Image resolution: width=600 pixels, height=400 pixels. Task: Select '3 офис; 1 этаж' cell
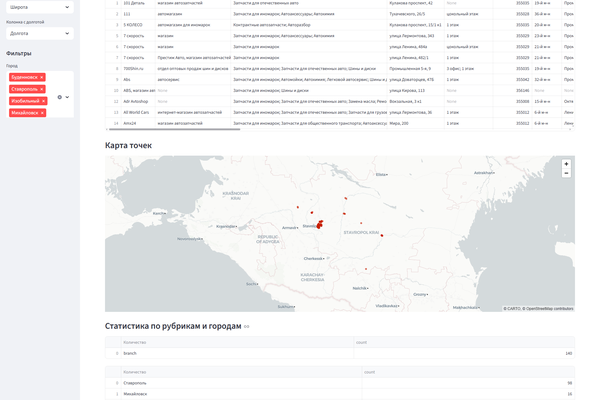click(469, 69)
